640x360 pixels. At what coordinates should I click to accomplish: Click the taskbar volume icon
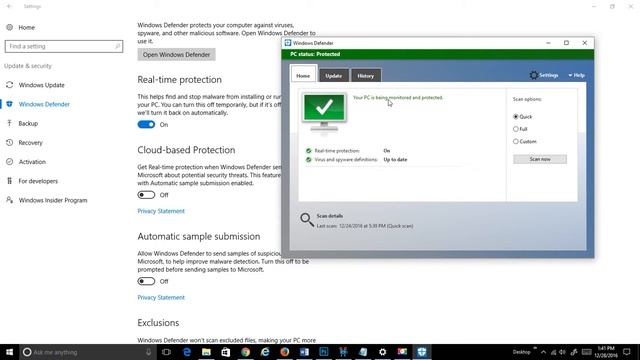(x=562, y=352)
